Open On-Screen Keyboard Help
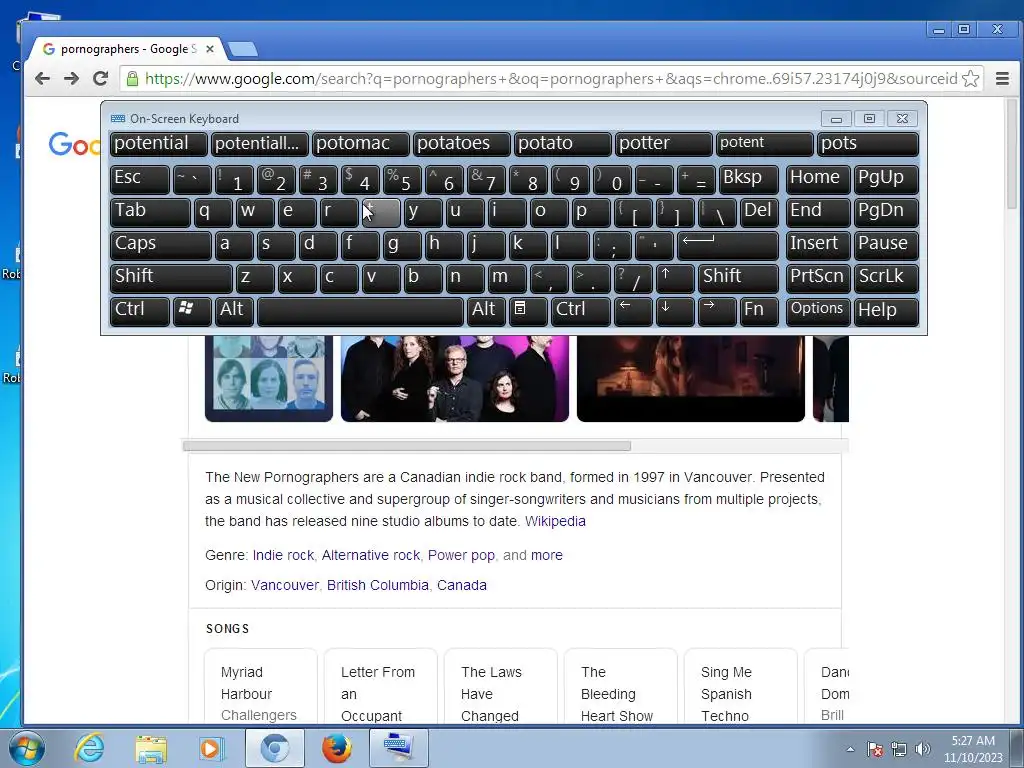This screenshot has width=1024, height=768. coord(886,311)
